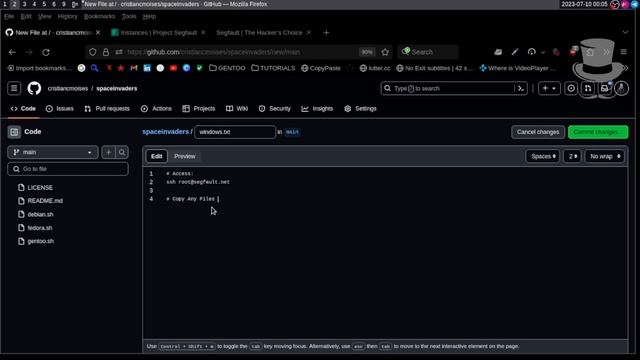List all tabs with the dropdown arrow
This screenshot has width=640, height=360.
coord(625,32)
